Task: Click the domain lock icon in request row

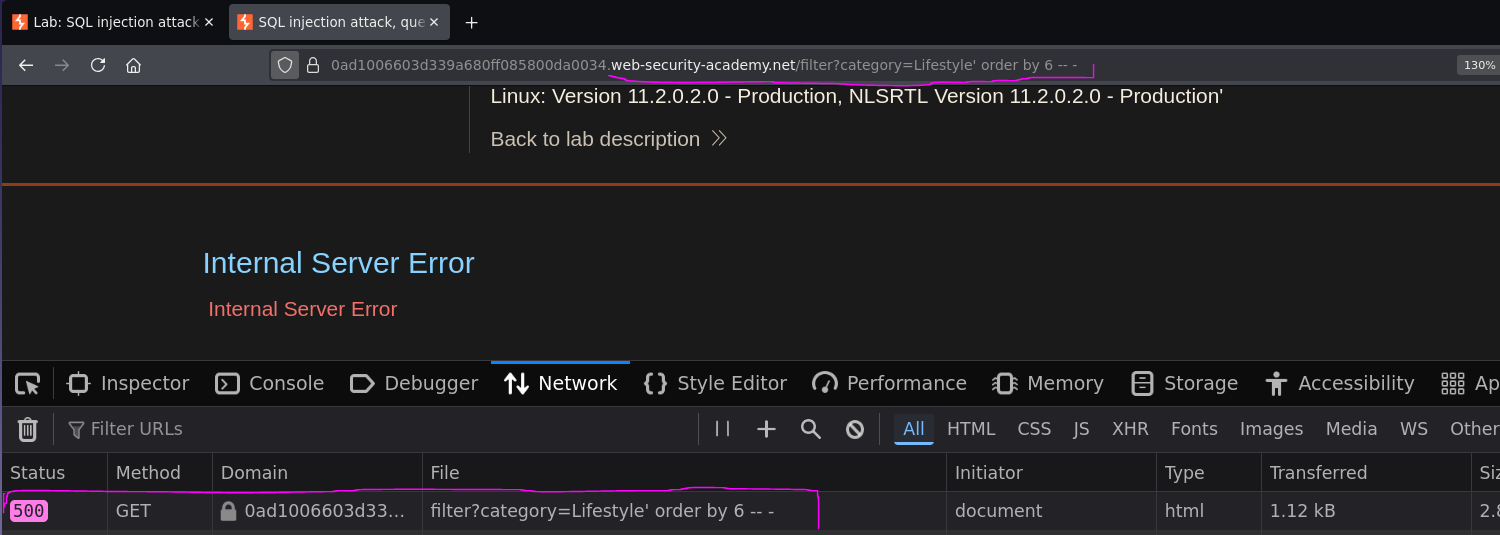Action: tap(229, 511)
